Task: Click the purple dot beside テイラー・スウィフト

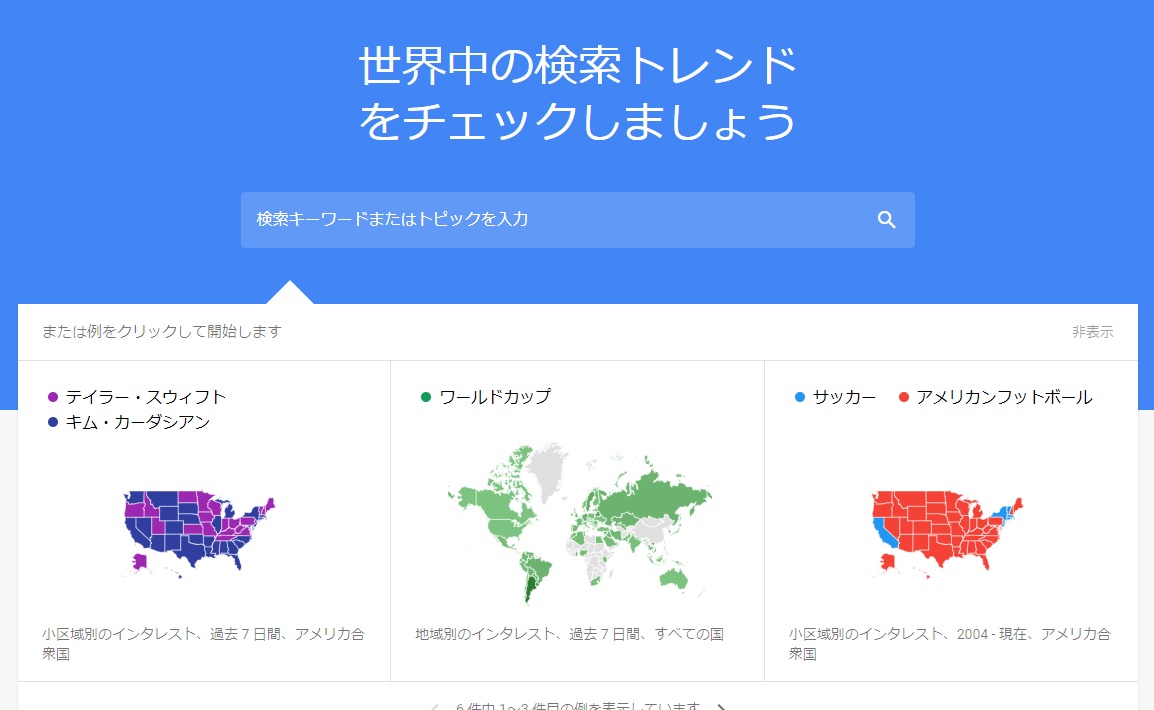Action: [53, 397]
